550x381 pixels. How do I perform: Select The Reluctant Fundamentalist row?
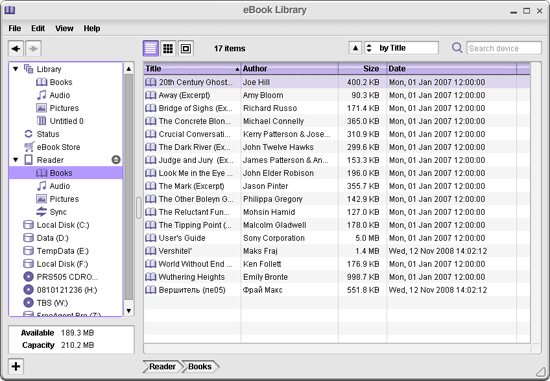337,212
